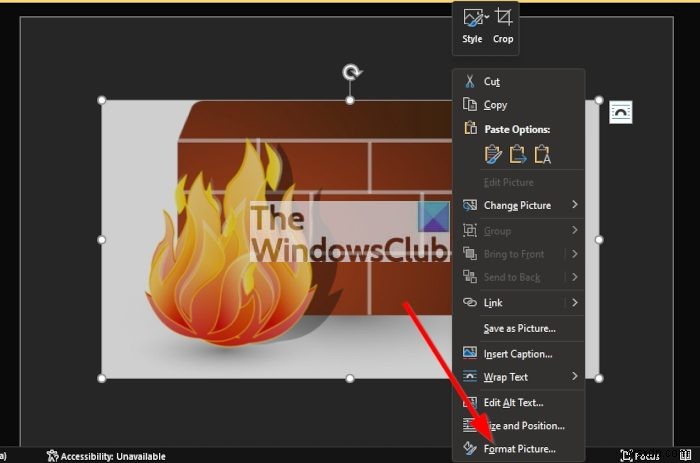The height and width of the screenshot is (463, 700).
Task: Click the Insert Caption icon
Action: coord(470,353)
